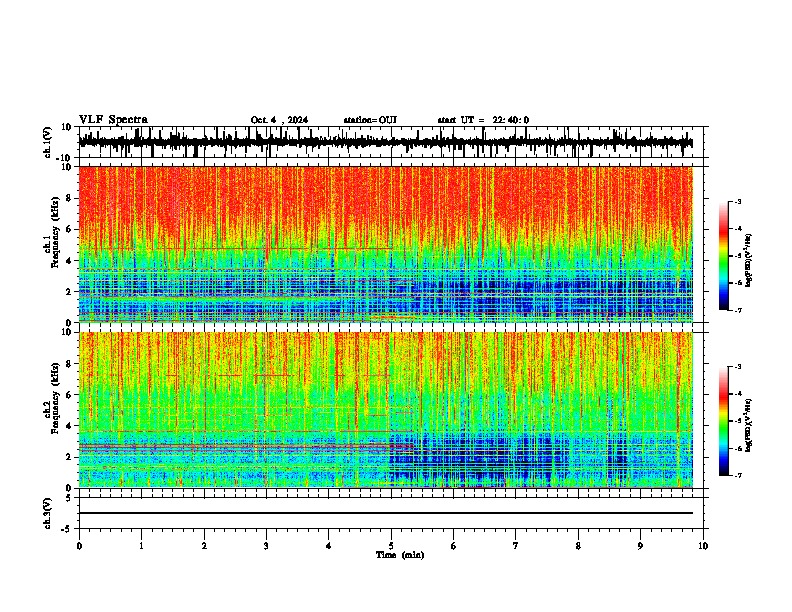Click time axis tick label "0"

(79, 546)
